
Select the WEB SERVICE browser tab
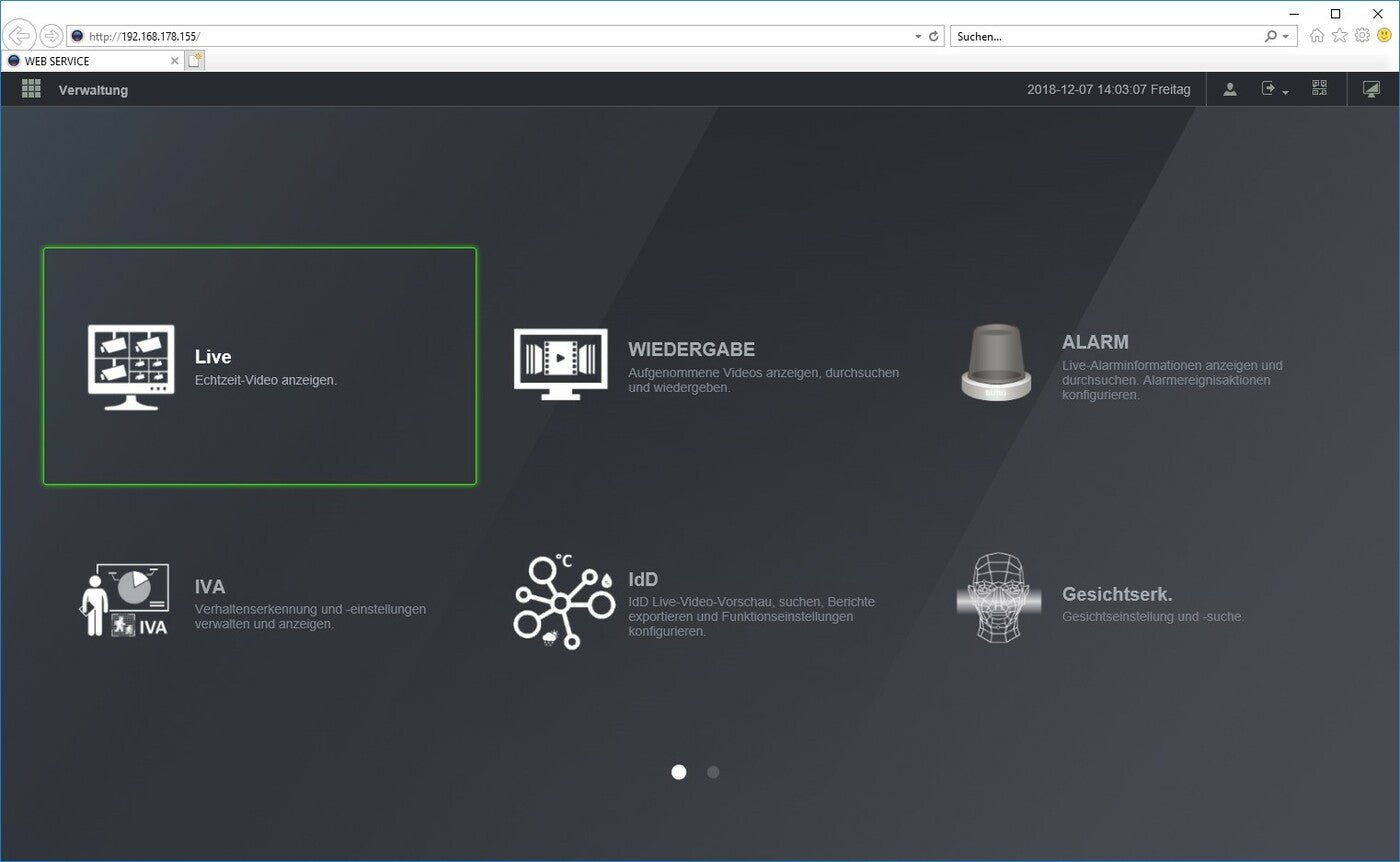tap(90, 61)
